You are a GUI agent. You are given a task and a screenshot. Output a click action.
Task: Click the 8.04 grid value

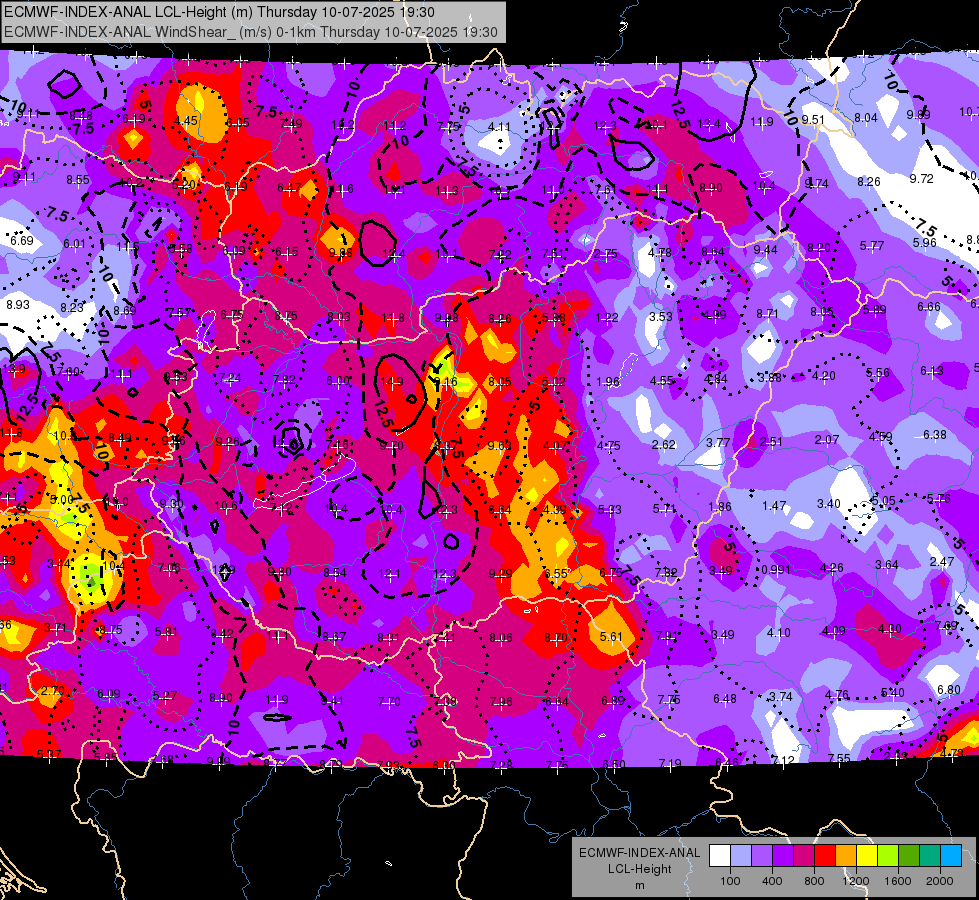pos(866,118)
